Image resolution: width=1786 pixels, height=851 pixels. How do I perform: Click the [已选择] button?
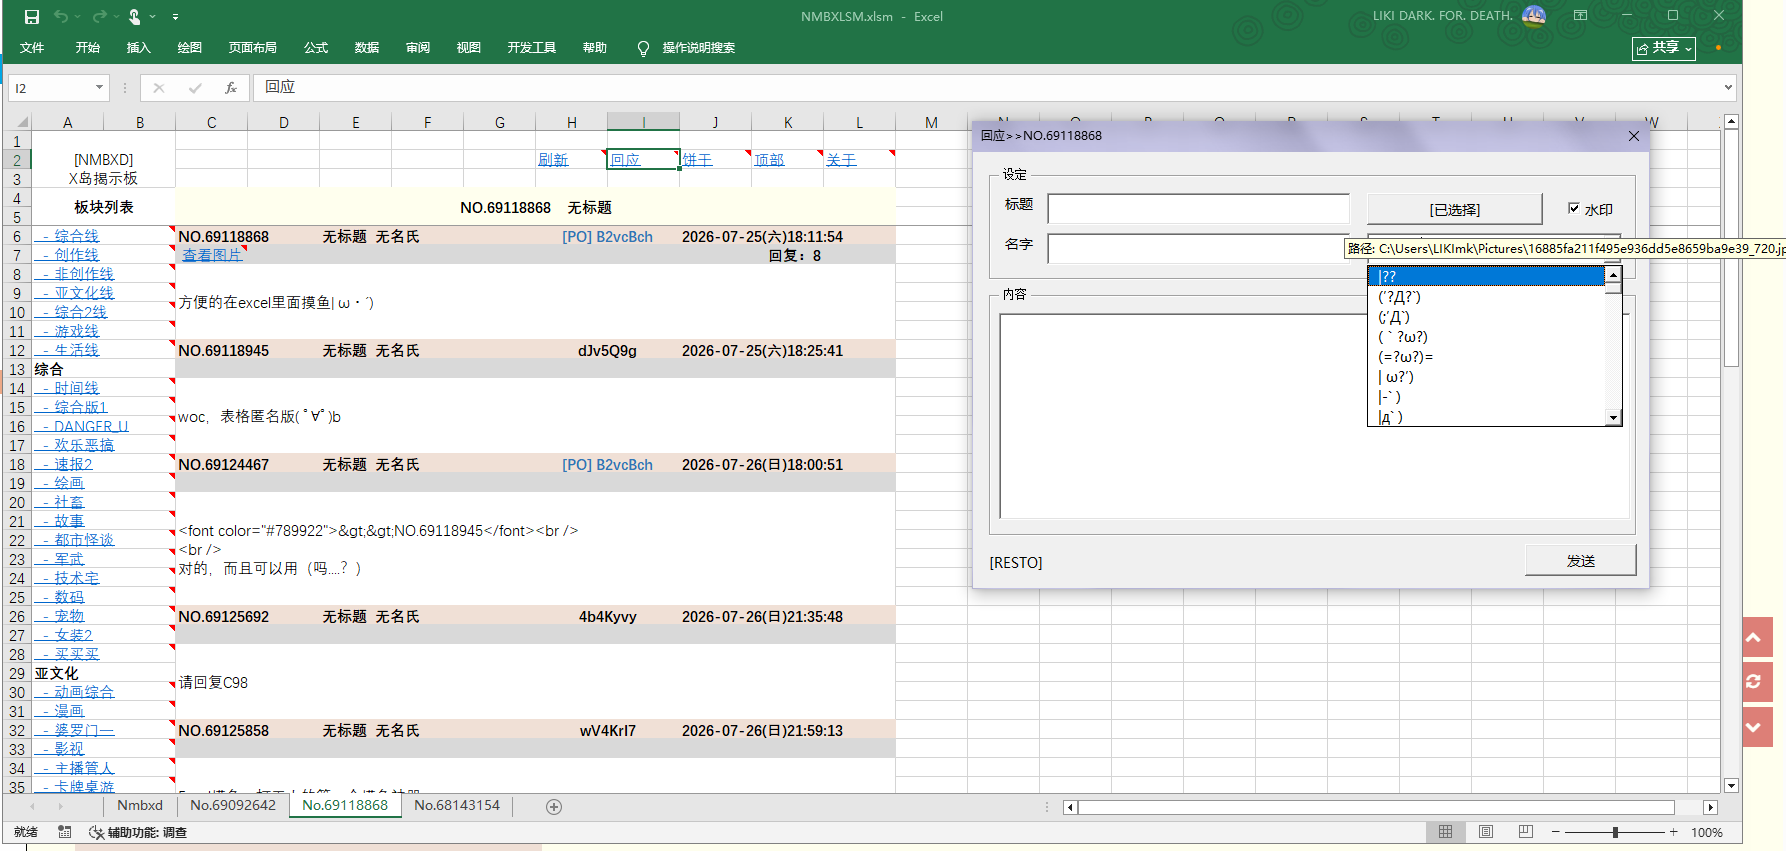coord(1455,210)
